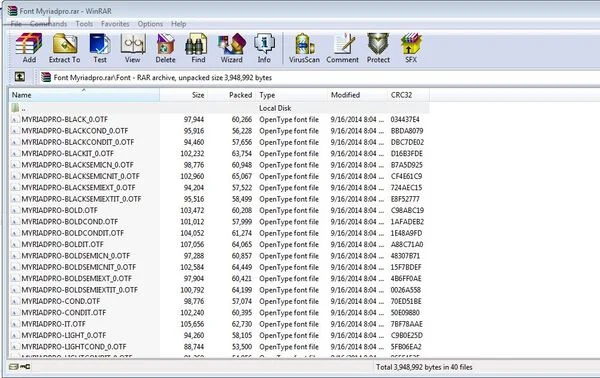Select MYRIADPRO-BOLDSEMIEXT_0.OTF file
The image size is (600, 378).
point(76,279)
